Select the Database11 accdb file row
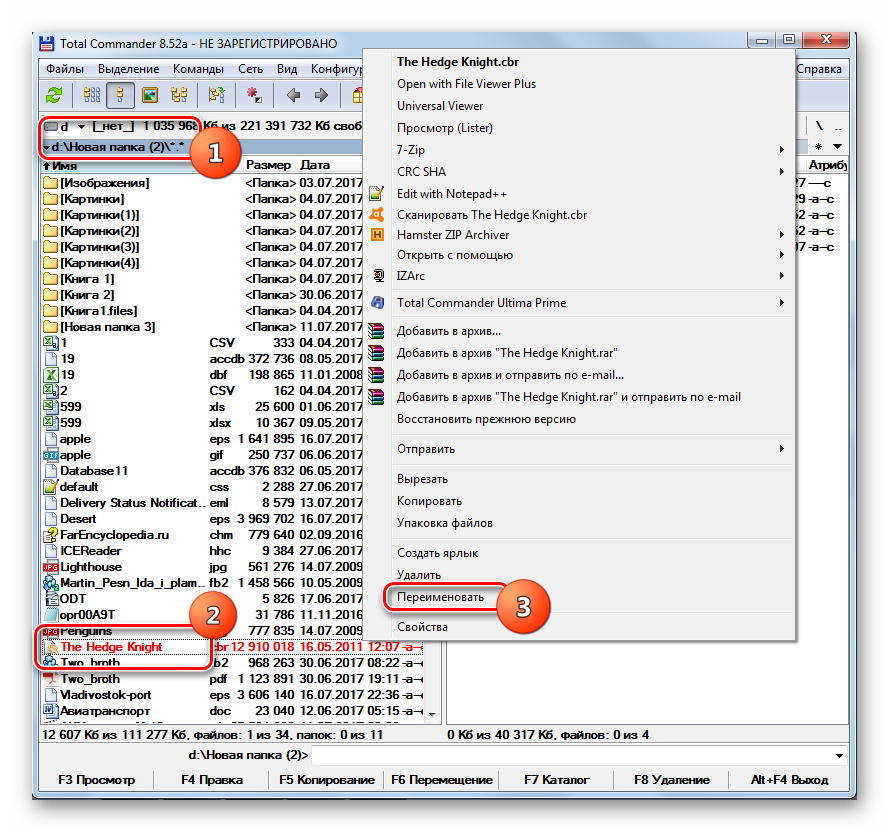The image size is (889, 832). point(202,471)
